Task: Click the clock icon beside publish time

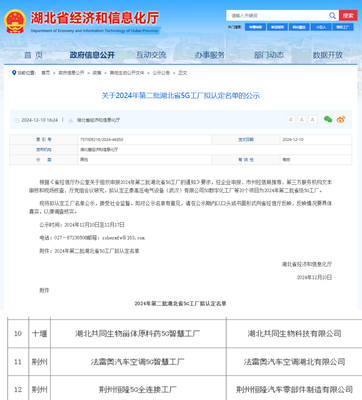Action: [16, 120]
